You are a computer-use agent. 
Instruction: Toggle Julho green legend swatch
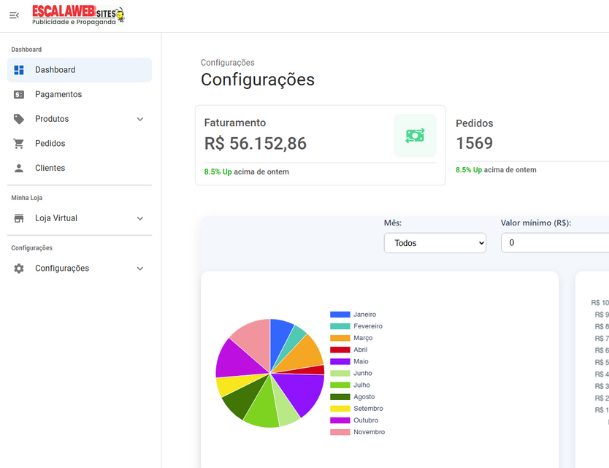tap(340, 385)
